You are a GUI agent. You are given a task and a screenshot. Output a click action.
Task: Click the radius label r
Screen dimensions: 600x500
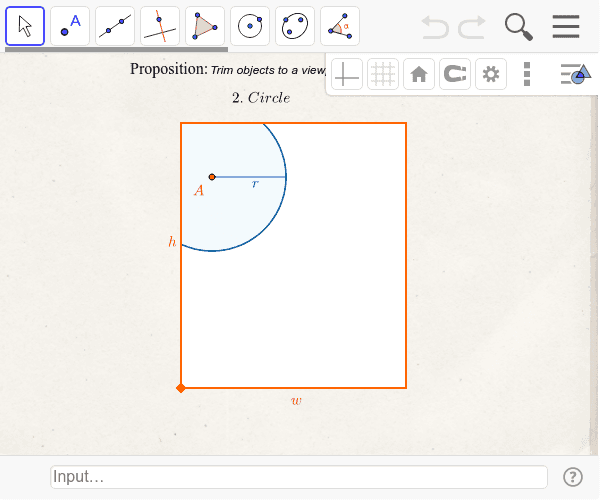(x=255, y=184)
